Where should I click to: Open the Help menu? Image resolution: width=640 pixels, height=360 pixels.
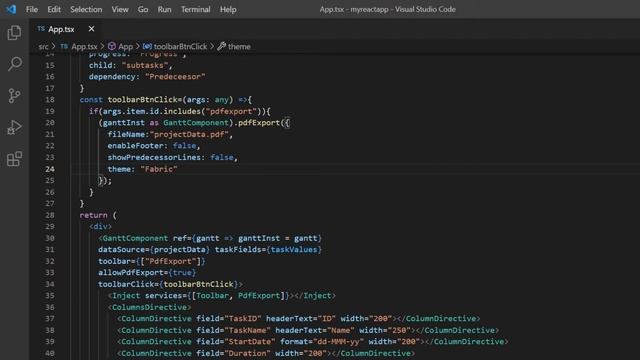pos(228,9)
